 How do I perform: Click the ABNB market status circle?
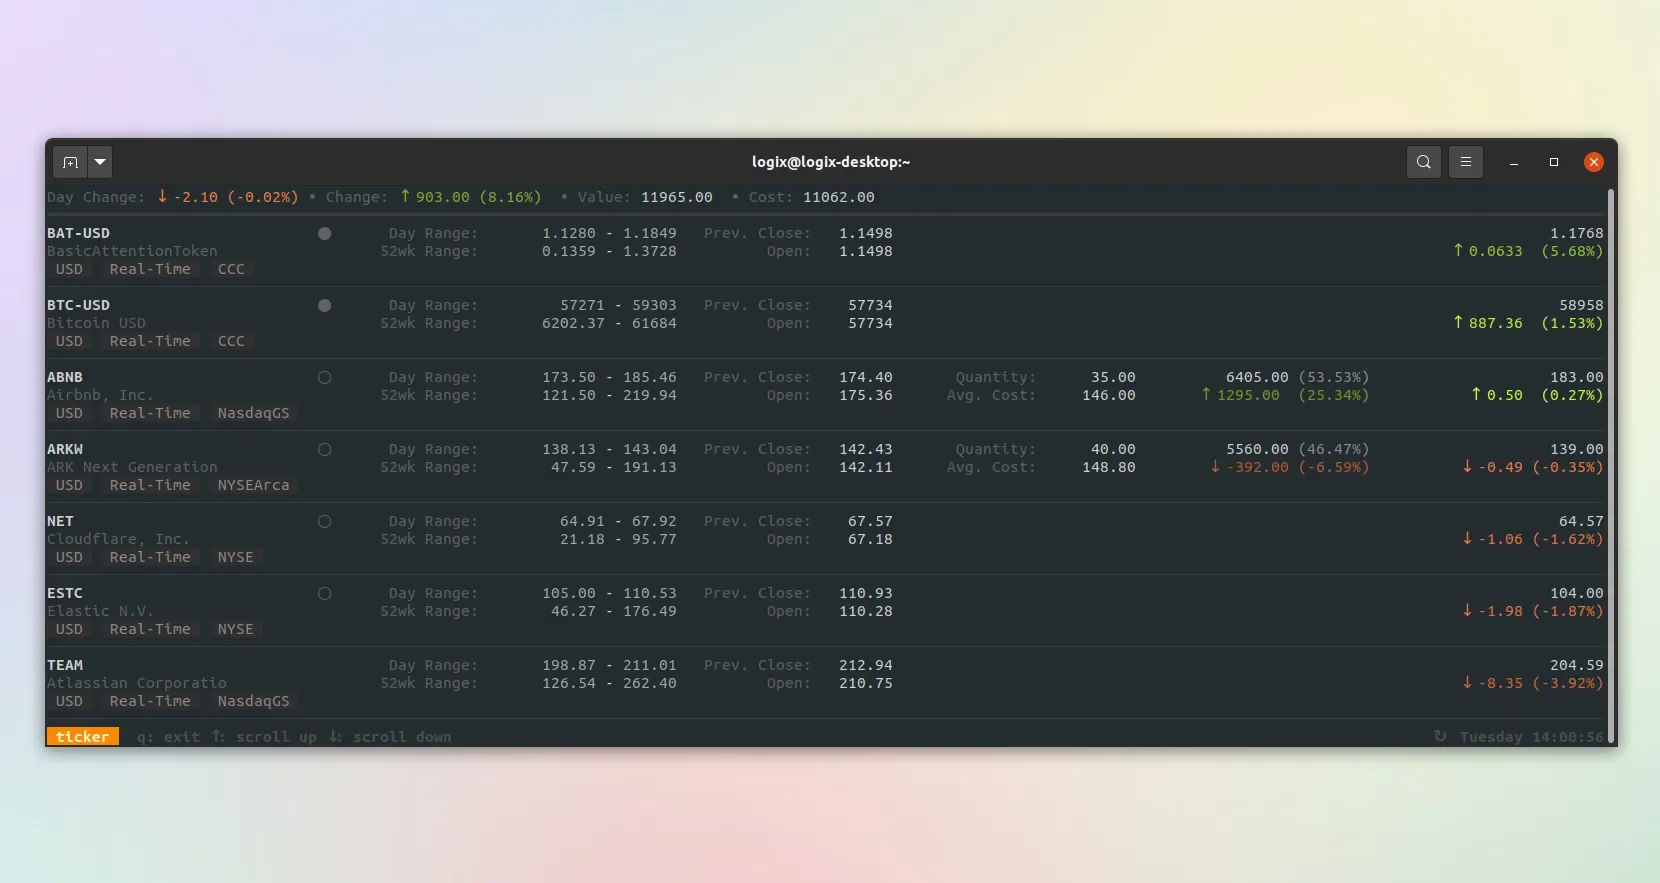pyautogui.click(x=324, y=378)
